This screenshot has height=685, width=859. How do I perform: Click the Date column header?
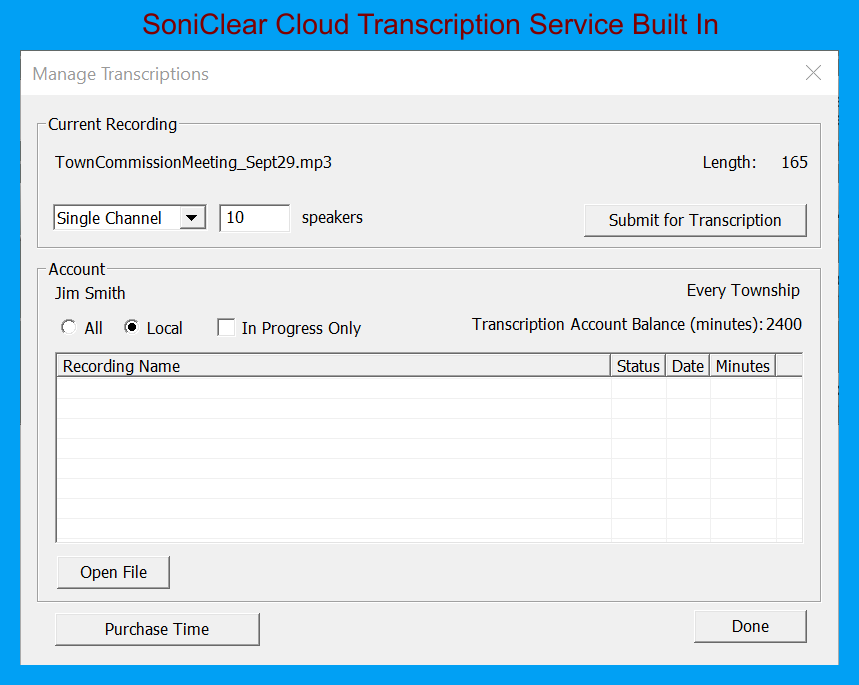[x=687, y=366]
